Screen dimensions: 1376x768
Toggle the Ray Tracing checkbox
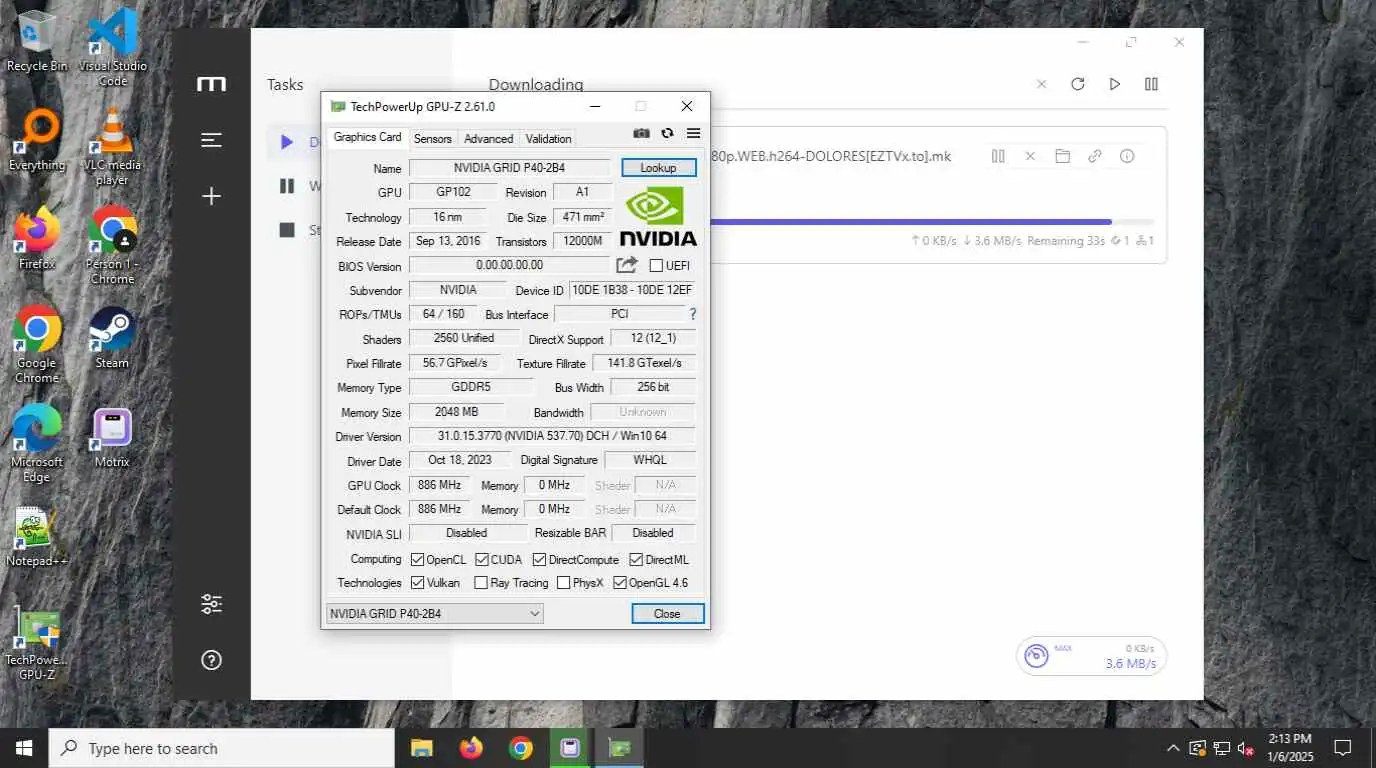tap(481, 582)
